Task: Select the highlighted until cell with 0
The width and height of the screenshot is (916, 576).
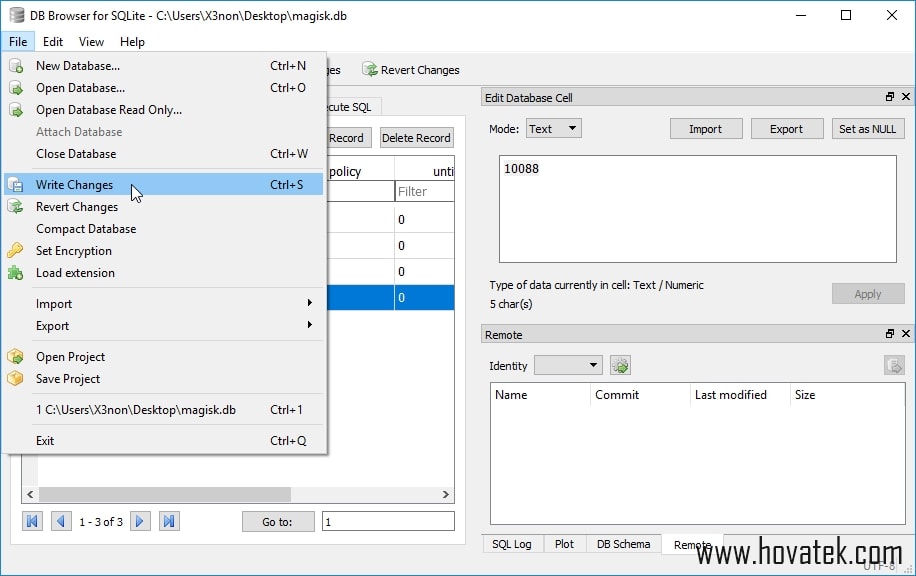Action: 424,297
